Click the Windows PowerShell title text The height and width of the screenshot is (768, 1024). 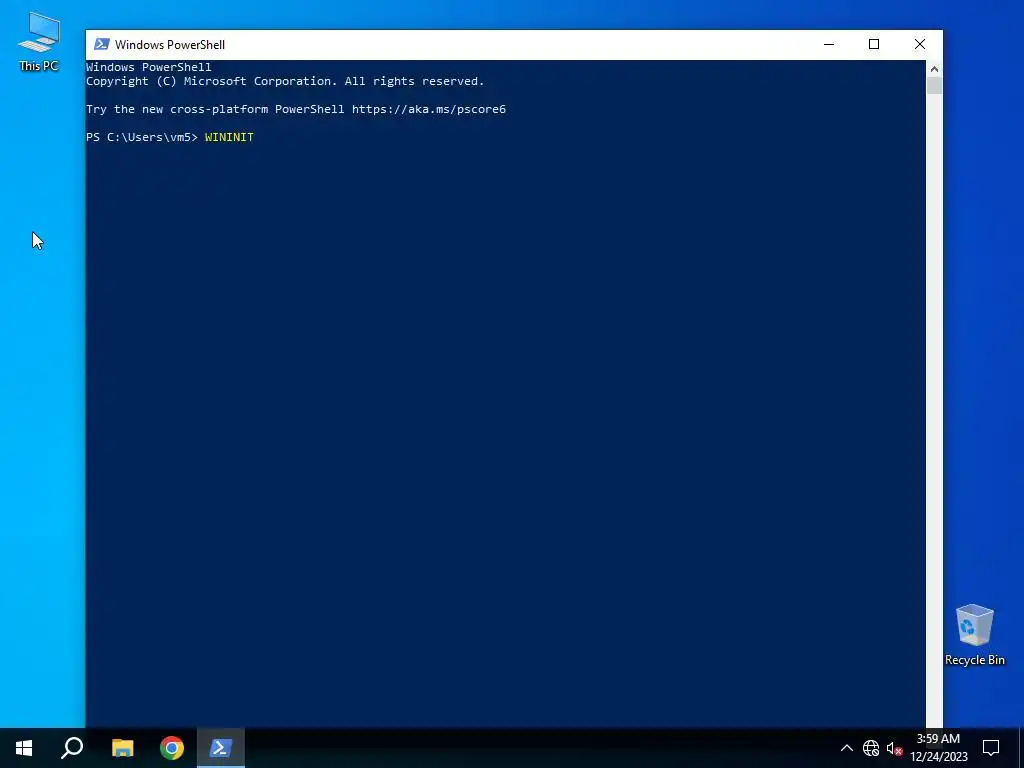[x=170, y=44]
